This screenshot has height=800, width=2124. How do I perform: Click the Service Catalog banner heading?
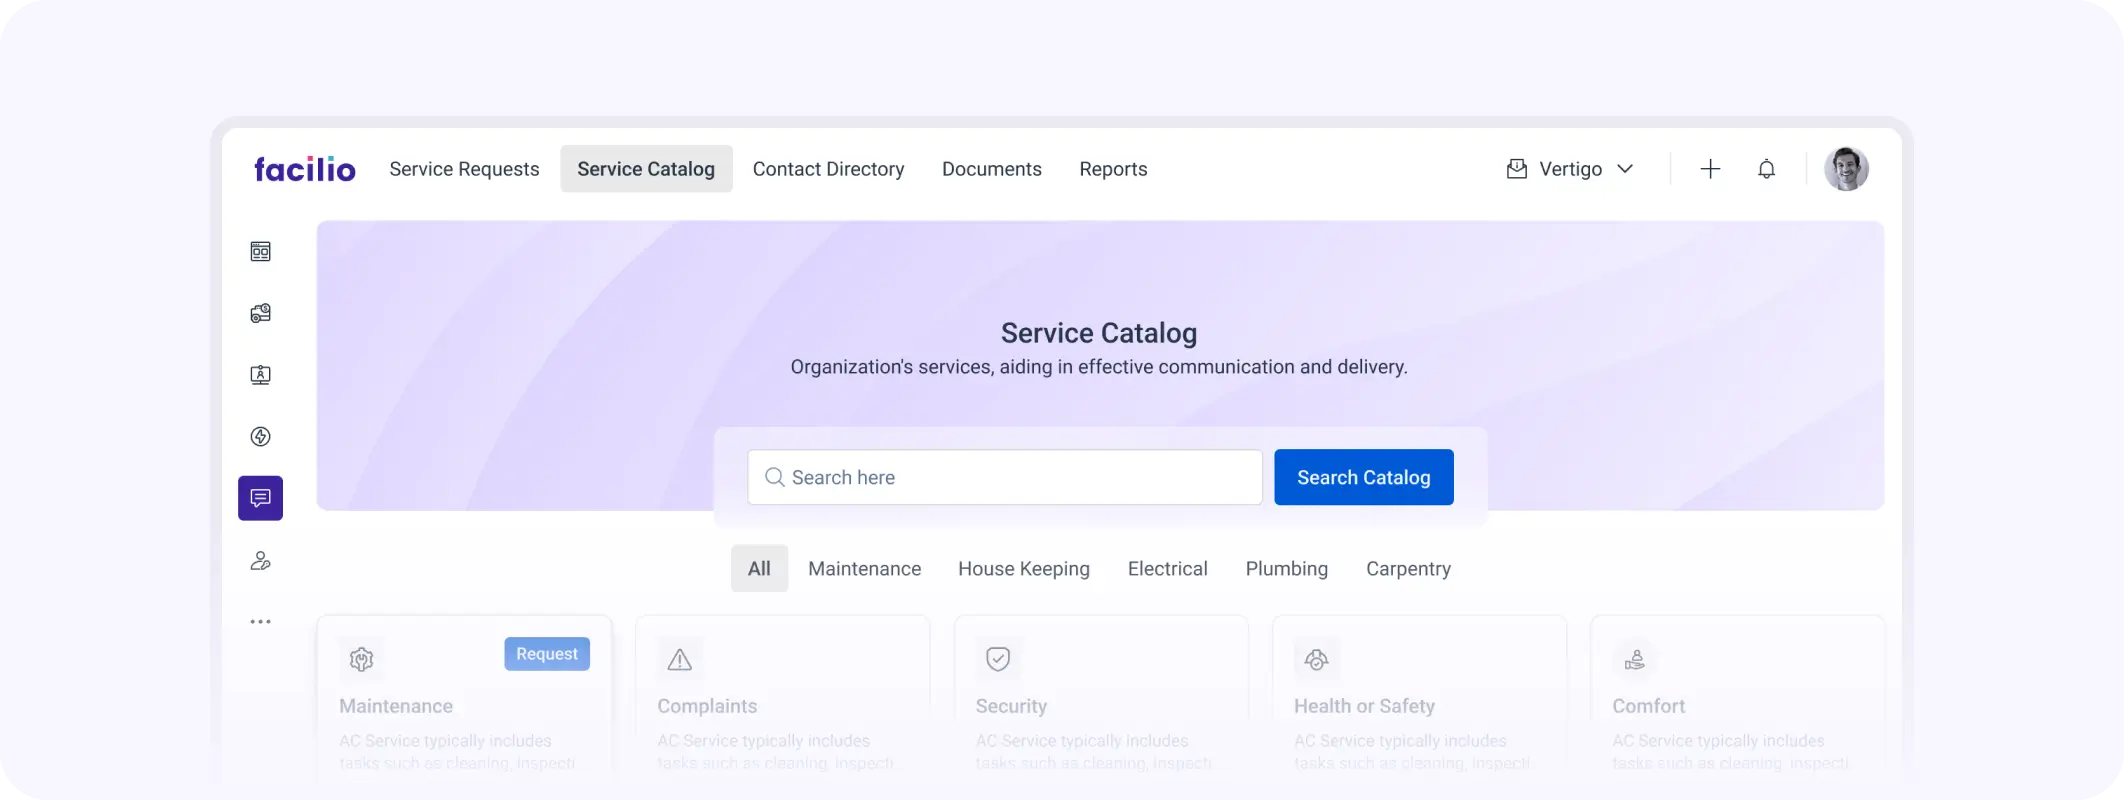click(x=1099, y=333)
